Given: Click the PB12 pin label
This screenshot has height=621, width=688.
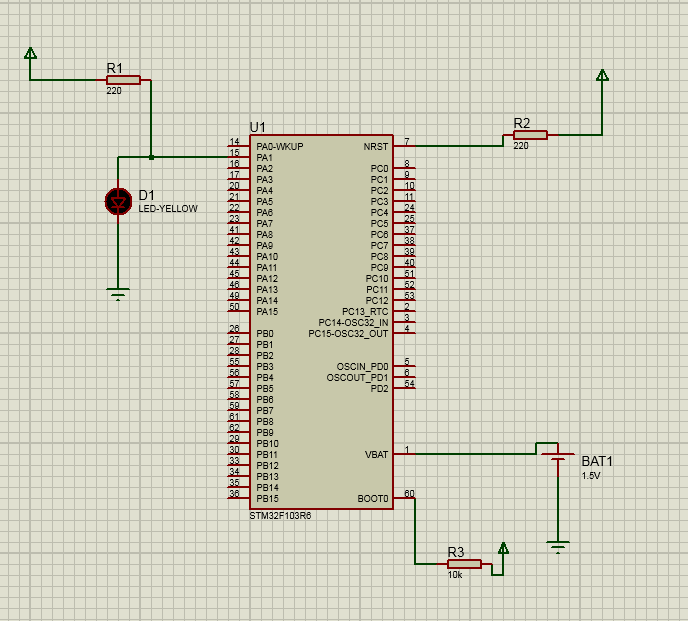Looking at the screenshot, I should click(x=268, y=466).
